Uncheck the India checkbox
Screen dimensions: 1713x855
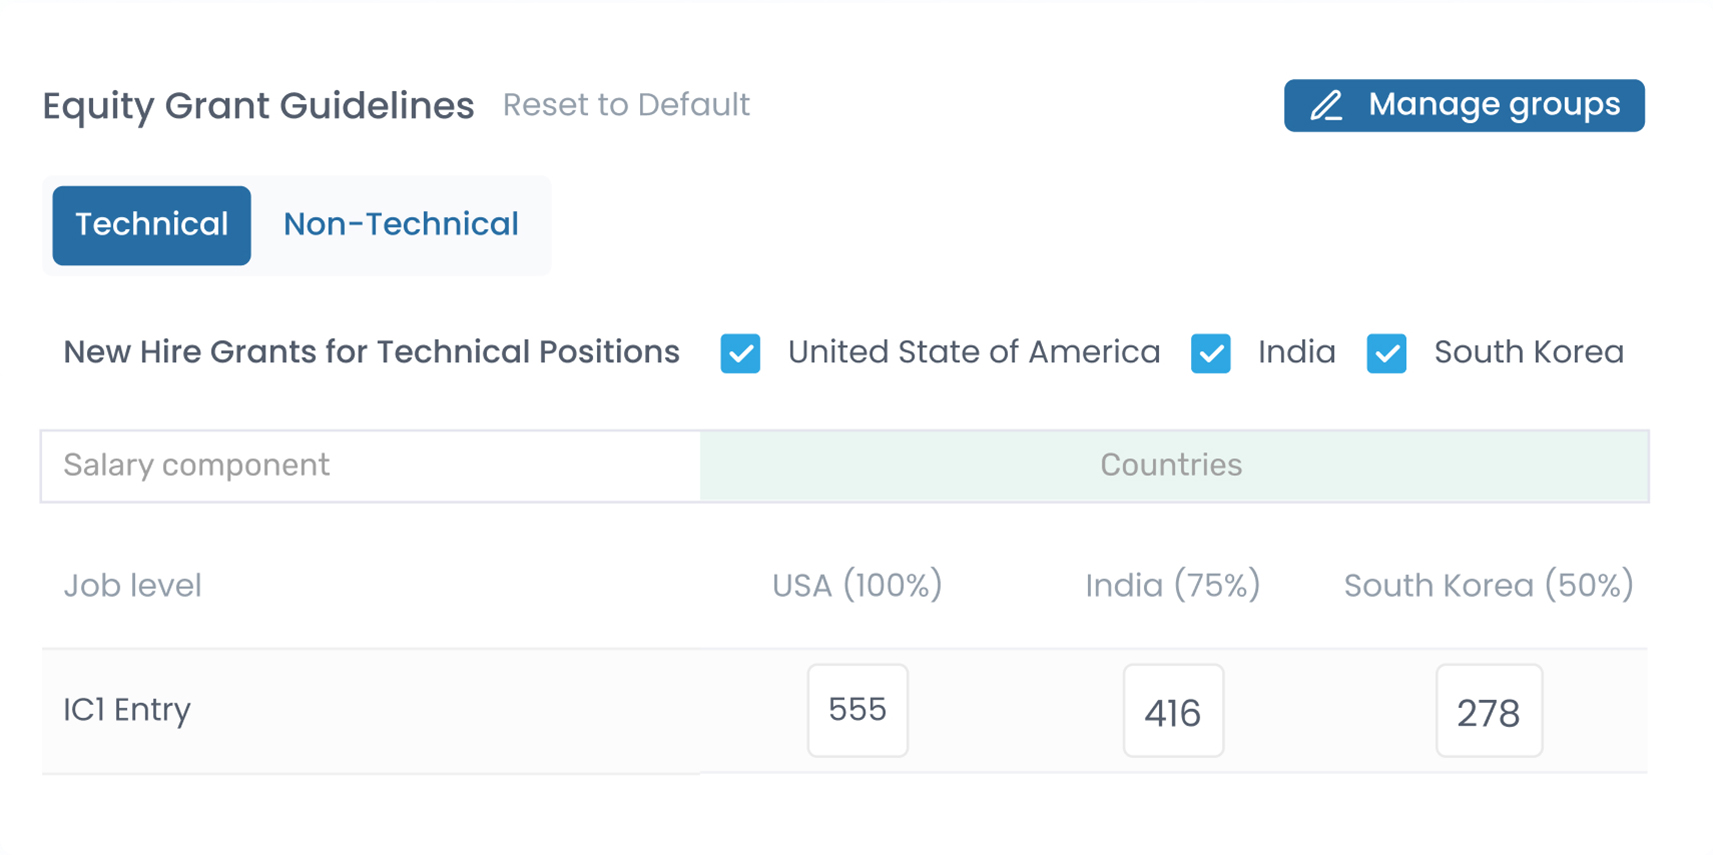click(1210, 353)
